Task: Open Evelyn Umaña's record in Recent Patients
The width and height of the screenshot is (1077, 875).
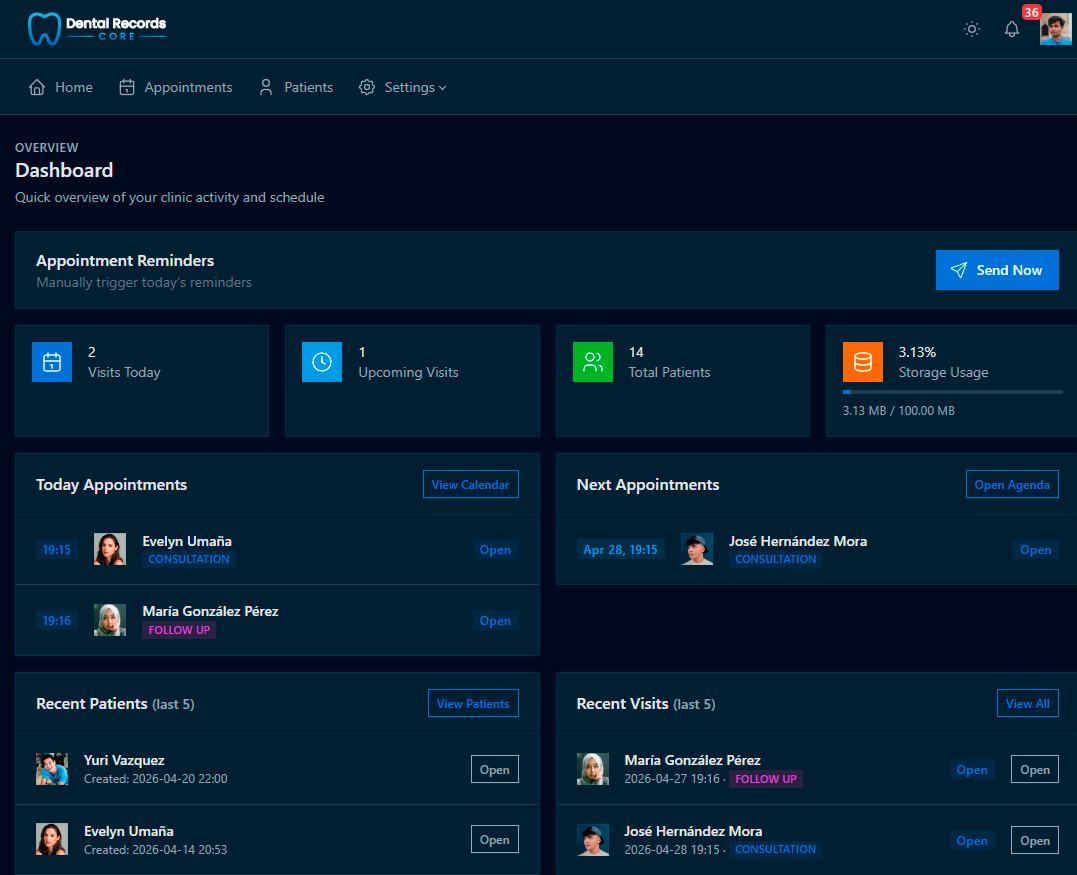Action: point(495,839)
